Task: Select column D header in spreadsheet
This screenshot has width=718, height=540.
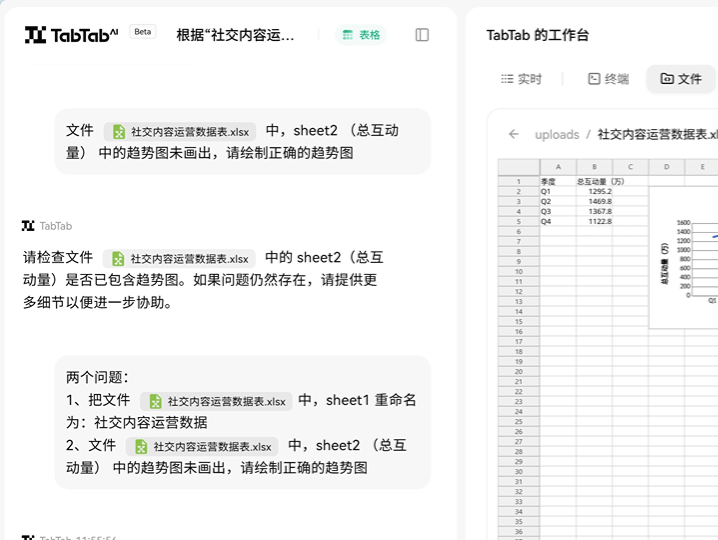Action: 667,167
